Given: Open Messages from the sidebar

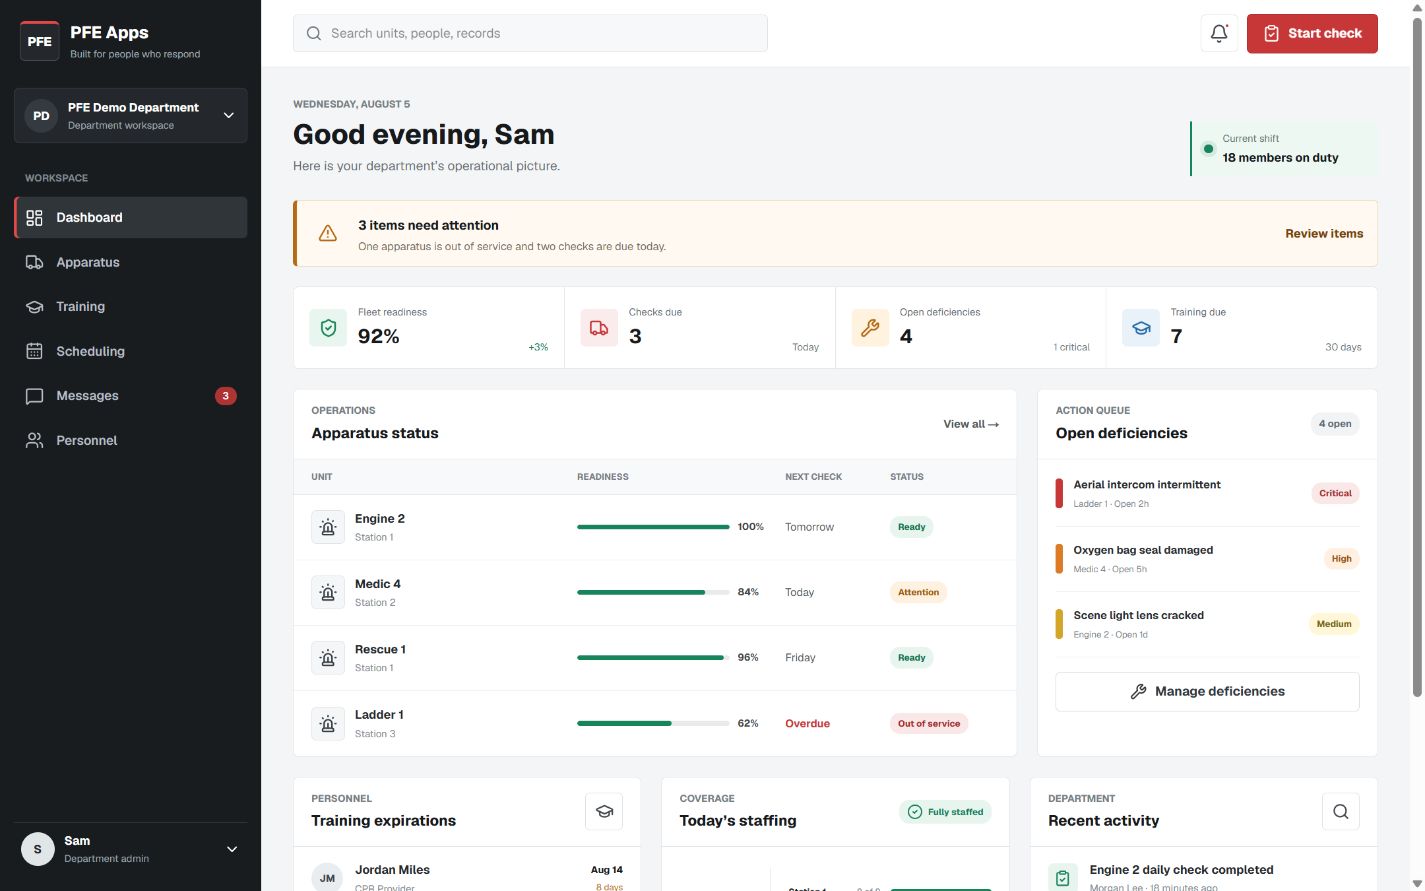Looking at the screenshot, I should (131, 396).
